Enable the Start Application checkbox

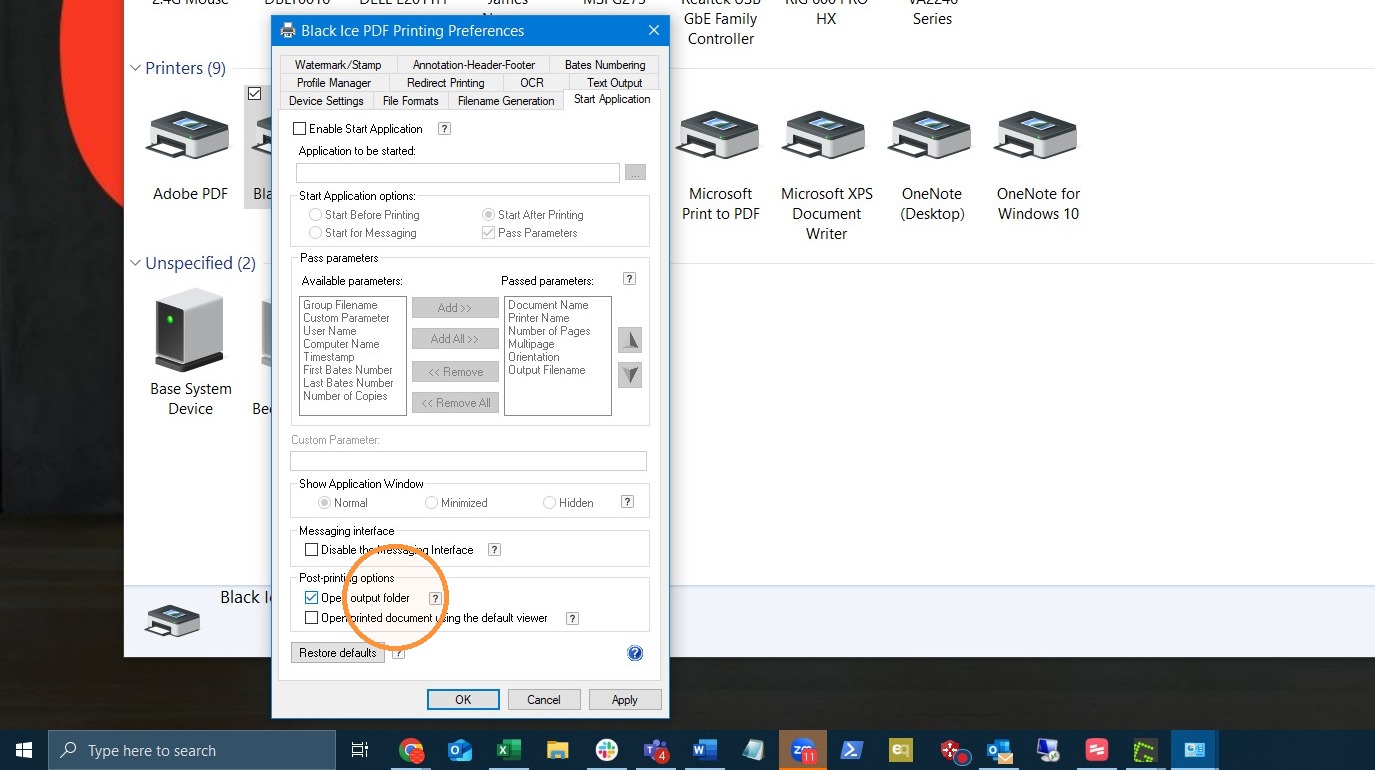[299, 129]
